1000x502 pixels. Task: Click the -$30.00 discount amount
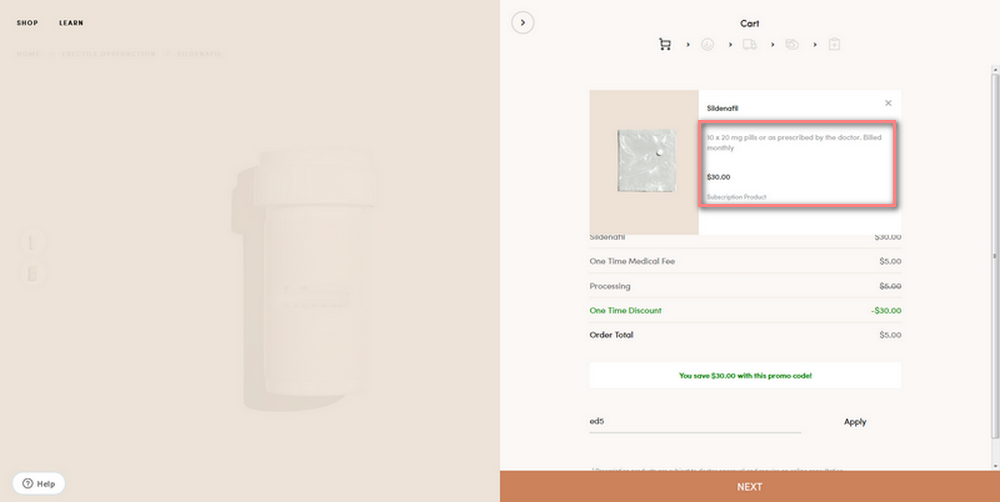tap(886, 311)
